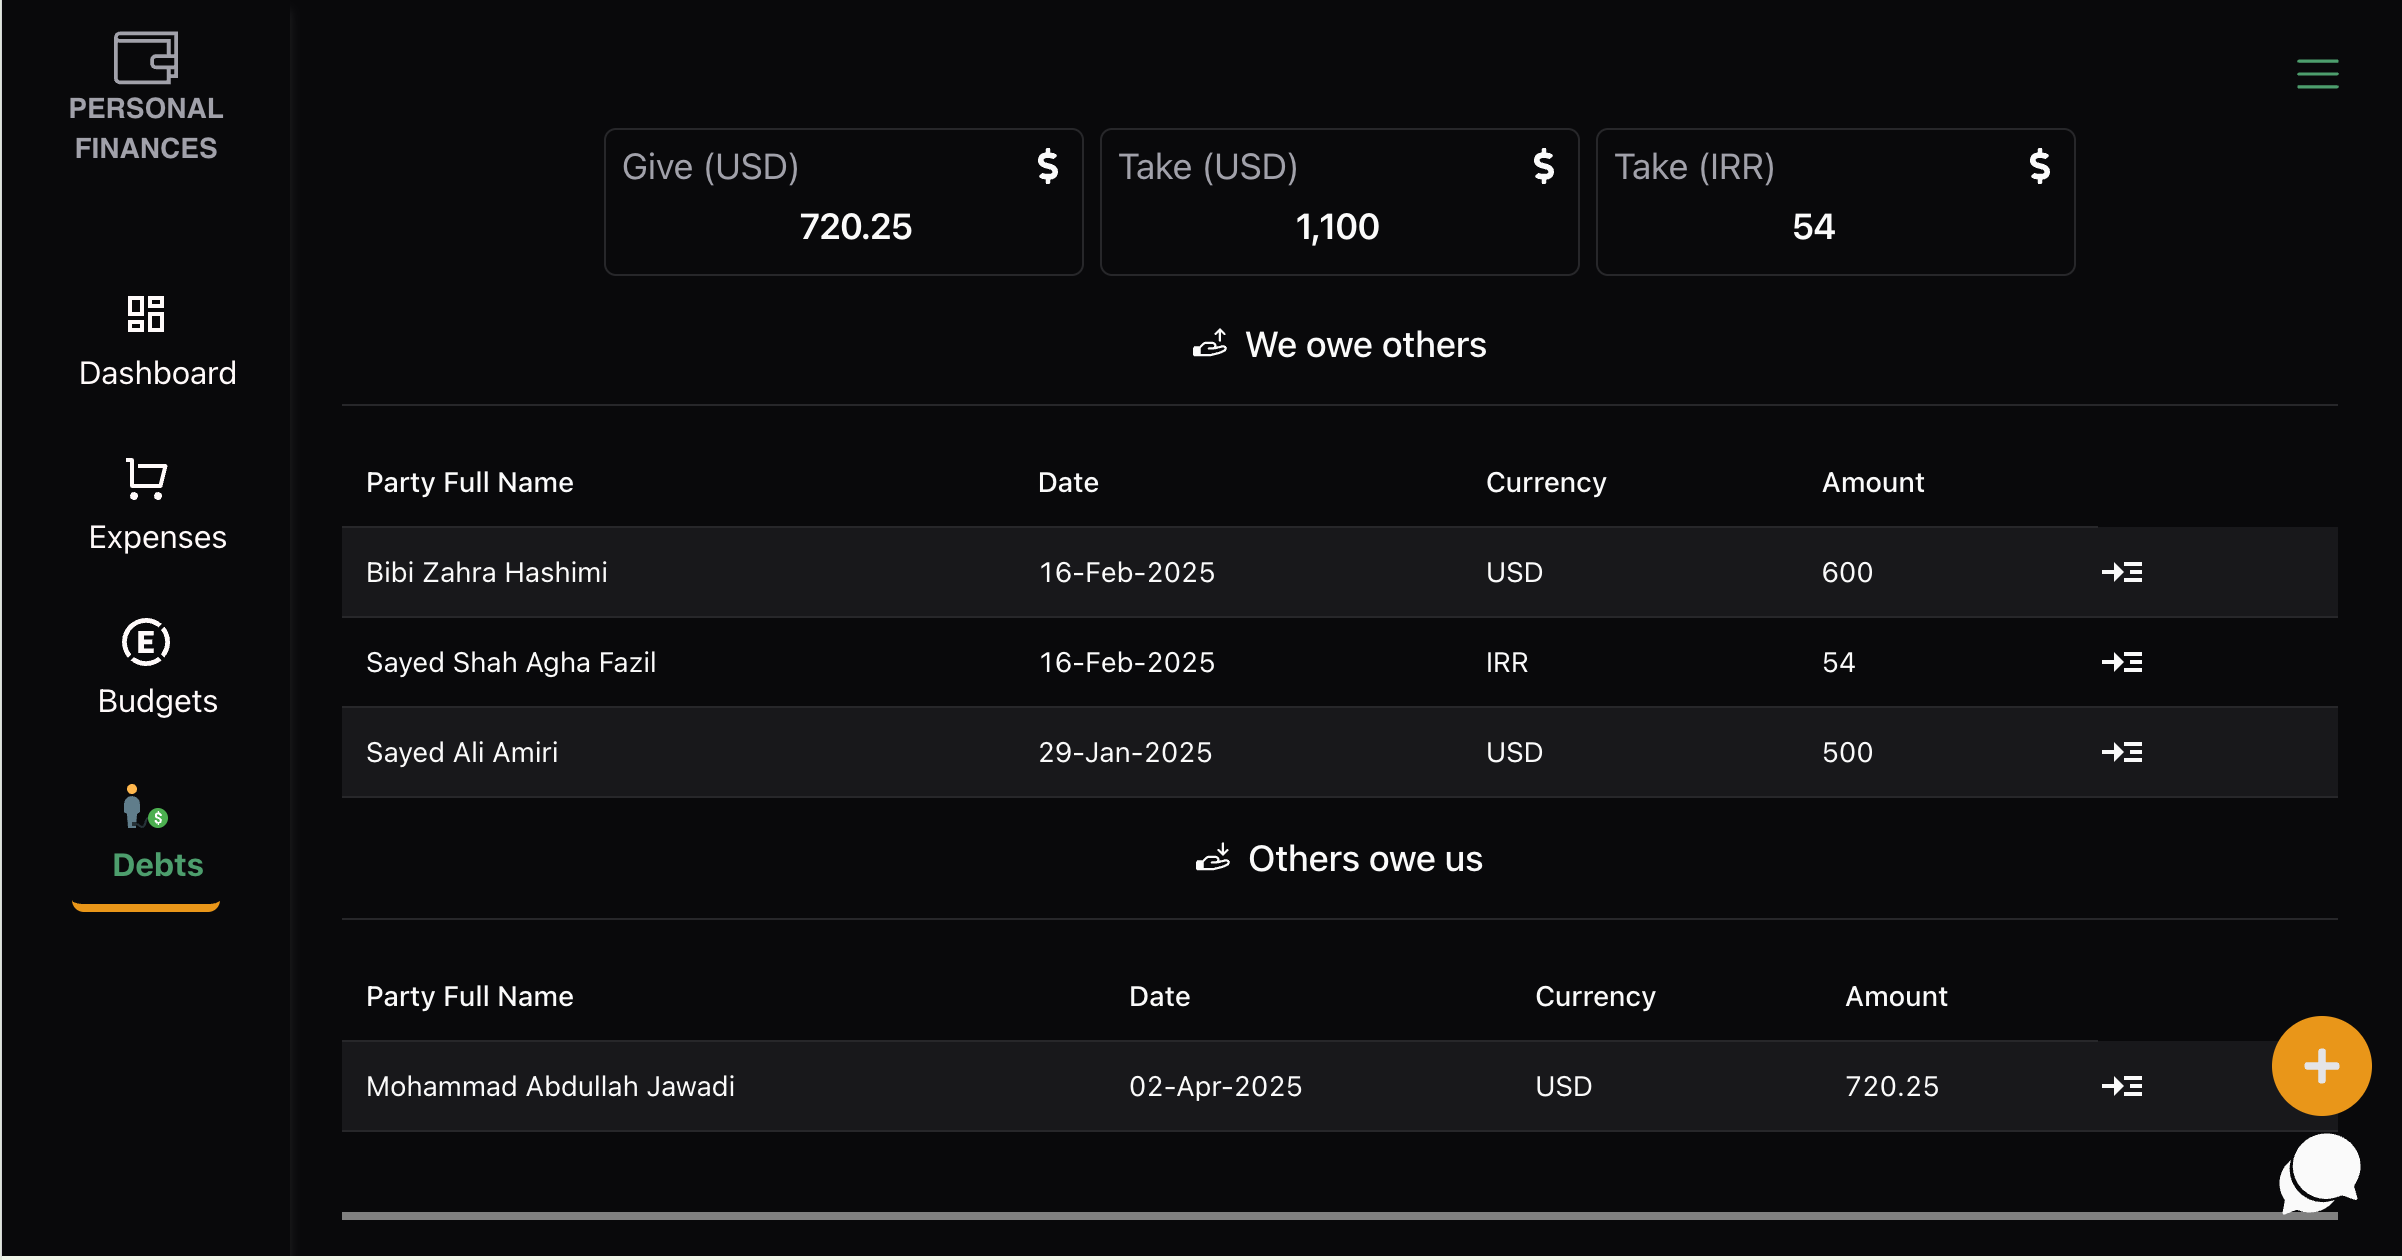Screen dimensions: 2402x1260
Task: Click the dollar icon on Take (IRR) card
Action: (x=2039, y=167)
